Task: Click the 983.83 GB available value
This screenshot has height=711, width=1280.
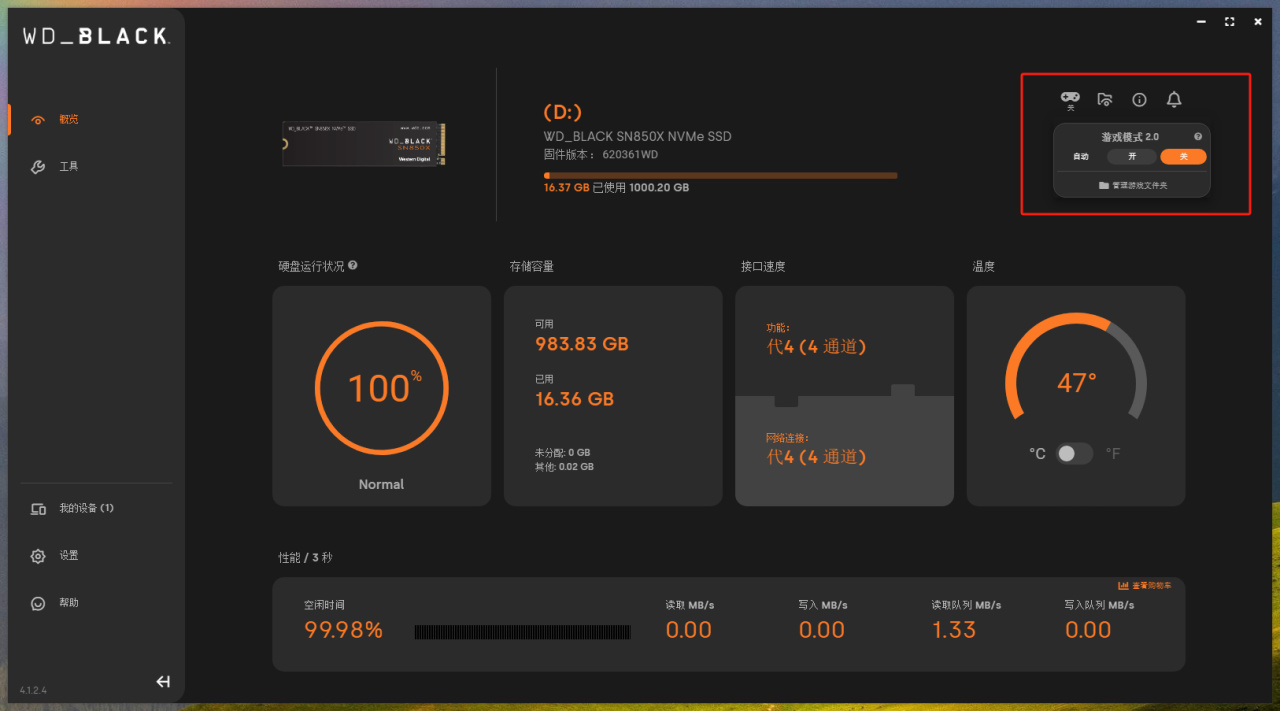Action: (x=582, y=344)
